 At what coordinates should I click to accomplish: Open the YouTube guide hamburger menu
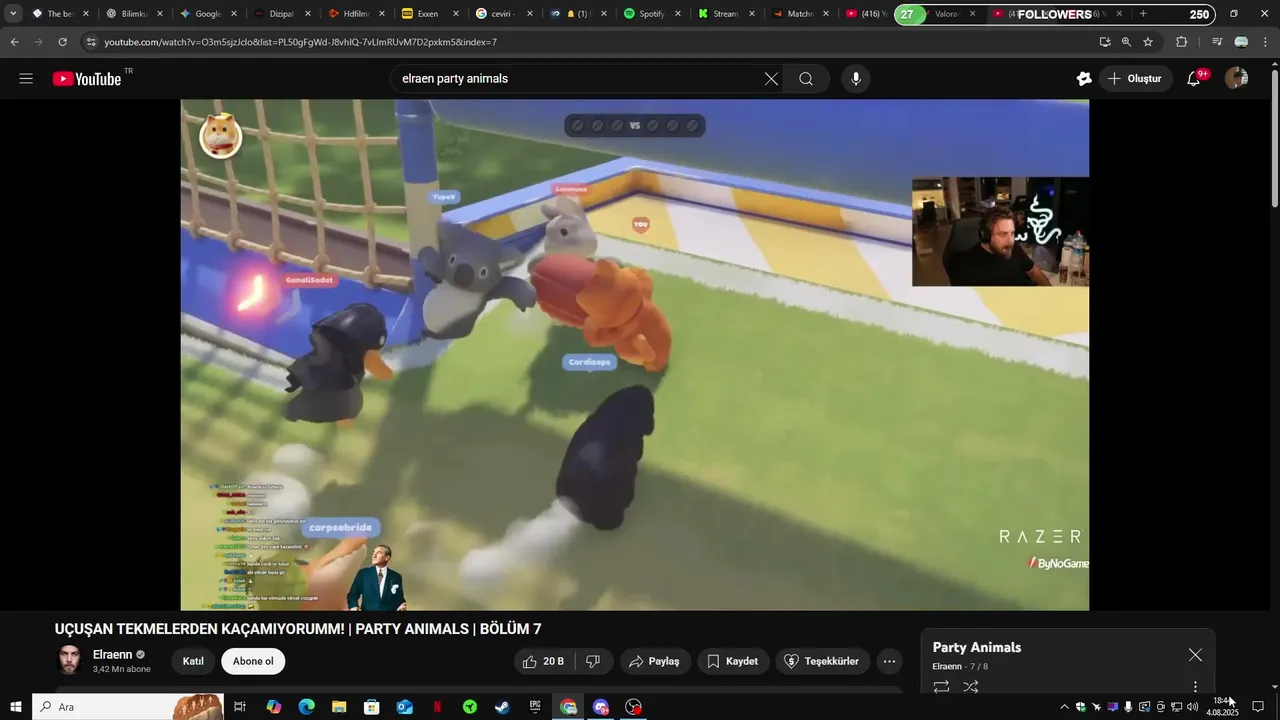point(26,79)
